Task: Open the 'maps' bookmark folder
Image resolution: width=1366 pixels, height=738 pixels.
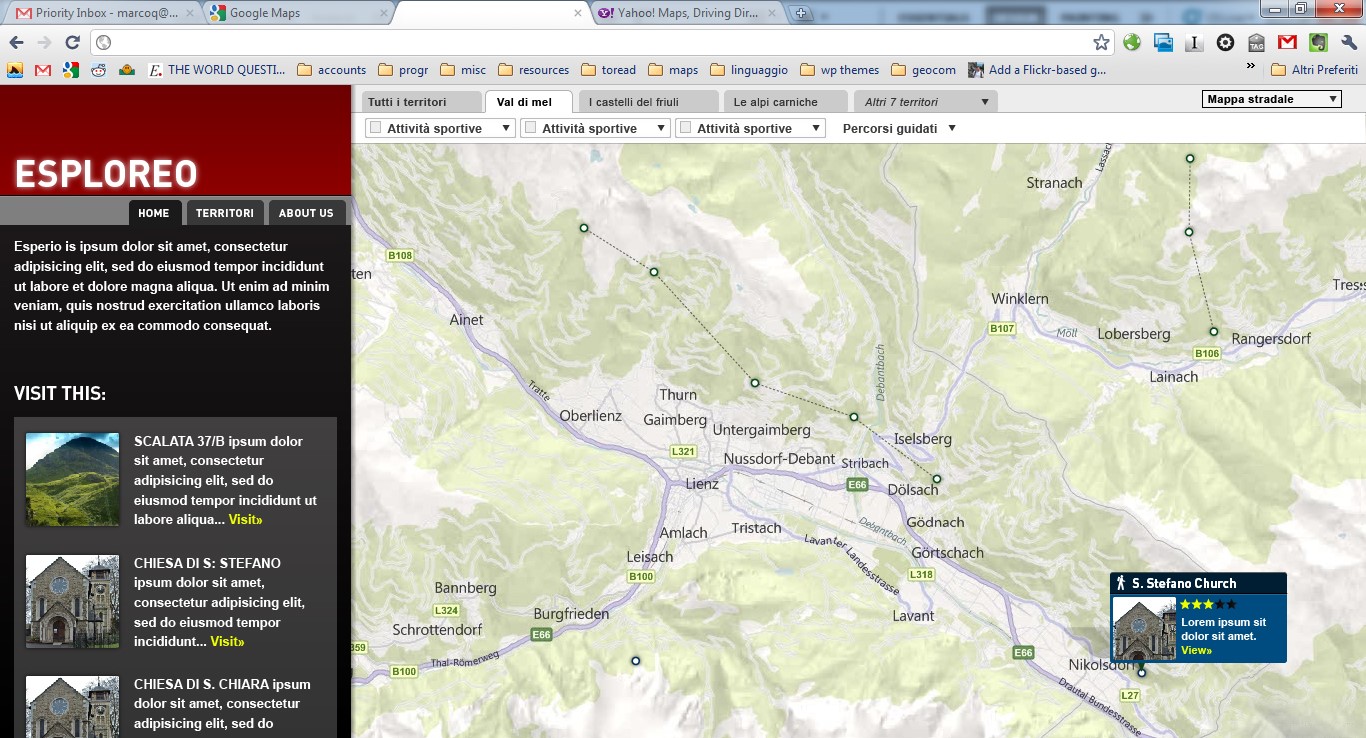Action: pos(673,70)
